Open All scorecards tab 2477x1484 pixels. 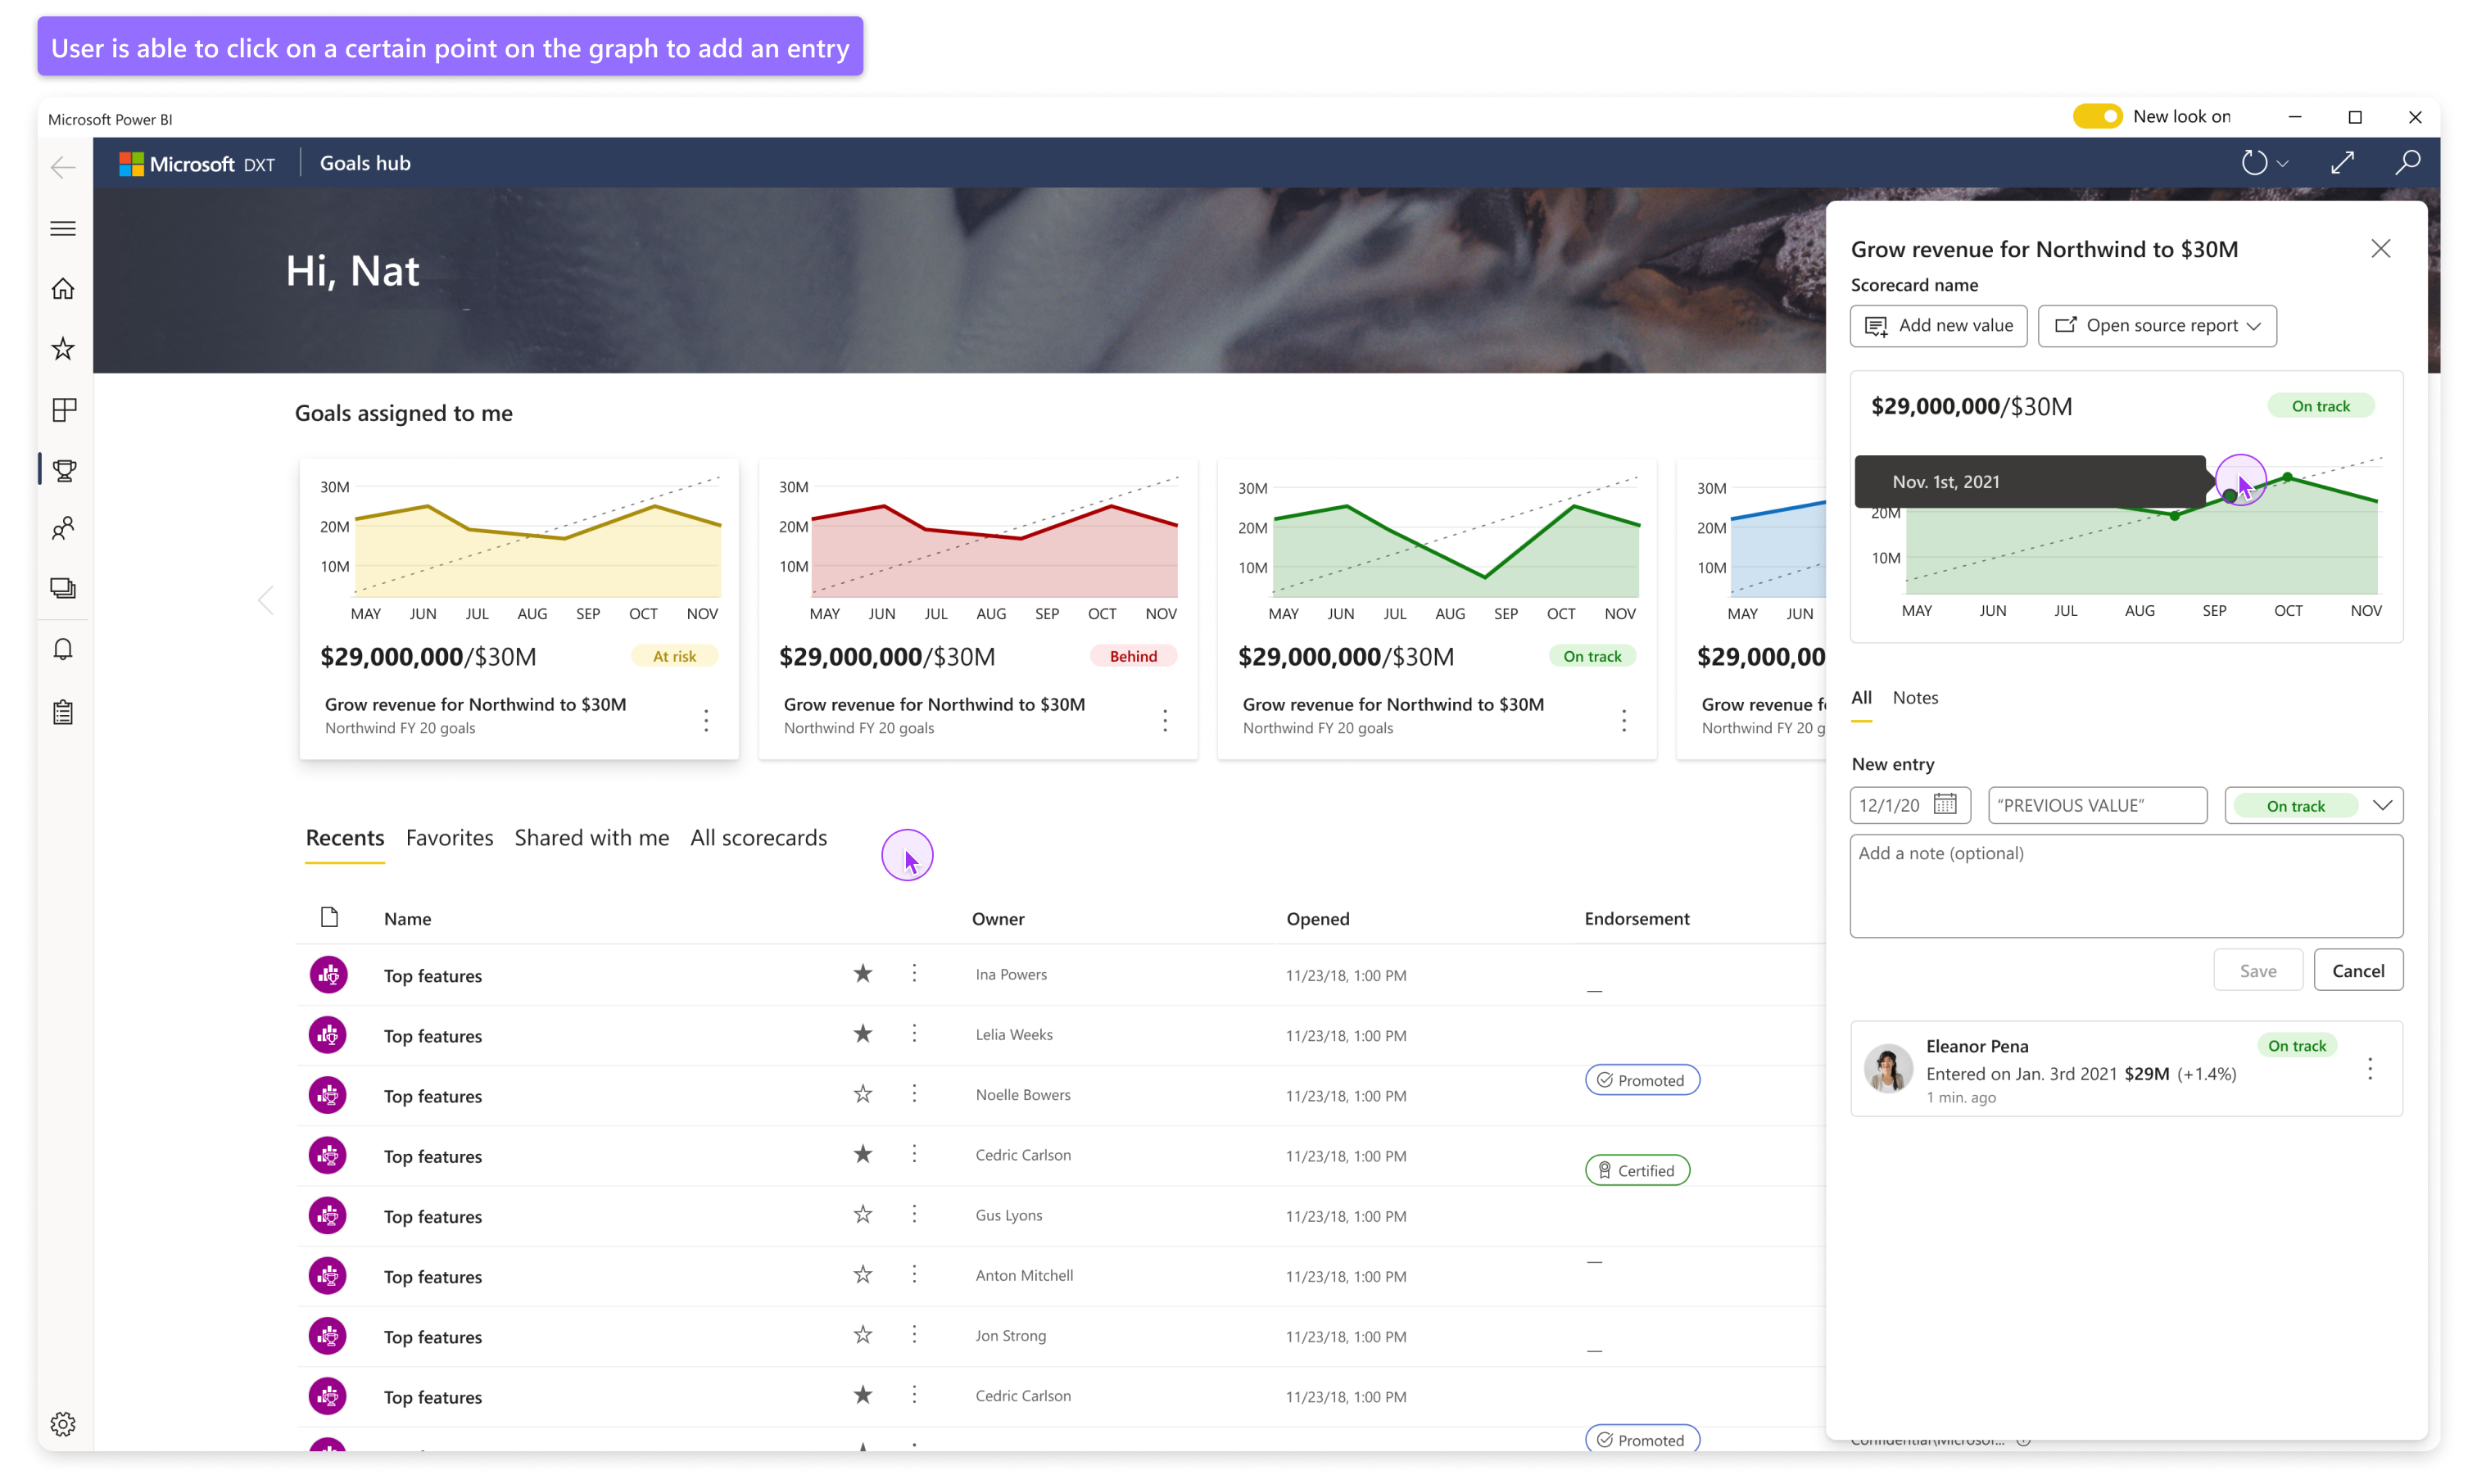[x=758, y=837]
